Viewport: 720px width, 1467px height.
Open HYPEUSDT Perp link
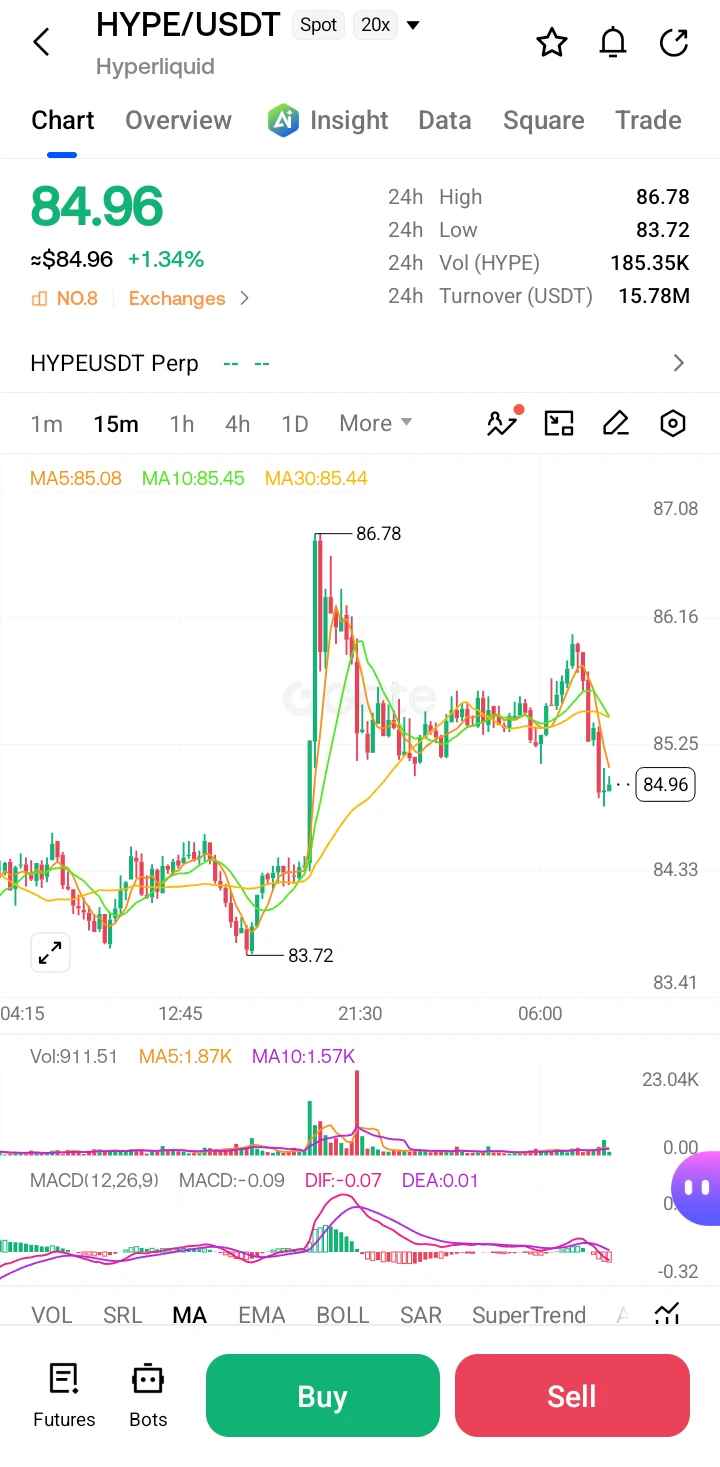[x=114, y=363]
